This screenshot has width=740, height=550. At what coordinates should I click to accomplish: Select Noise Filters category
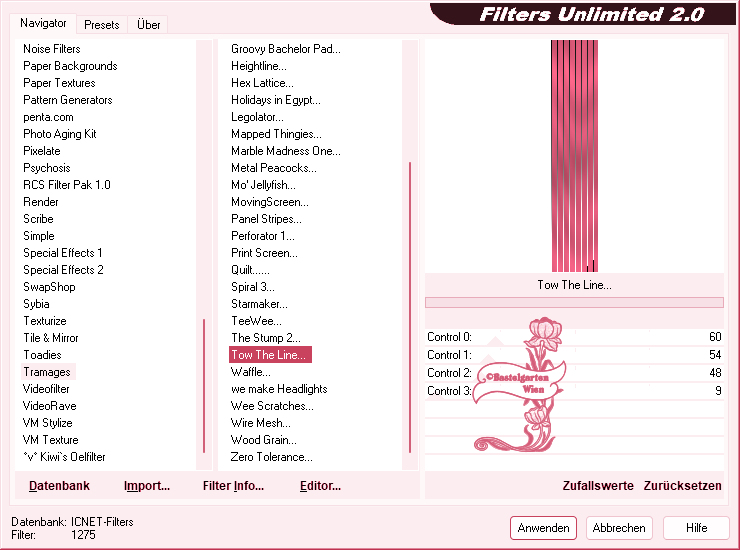pyautogui.click(x=51, y=49)
